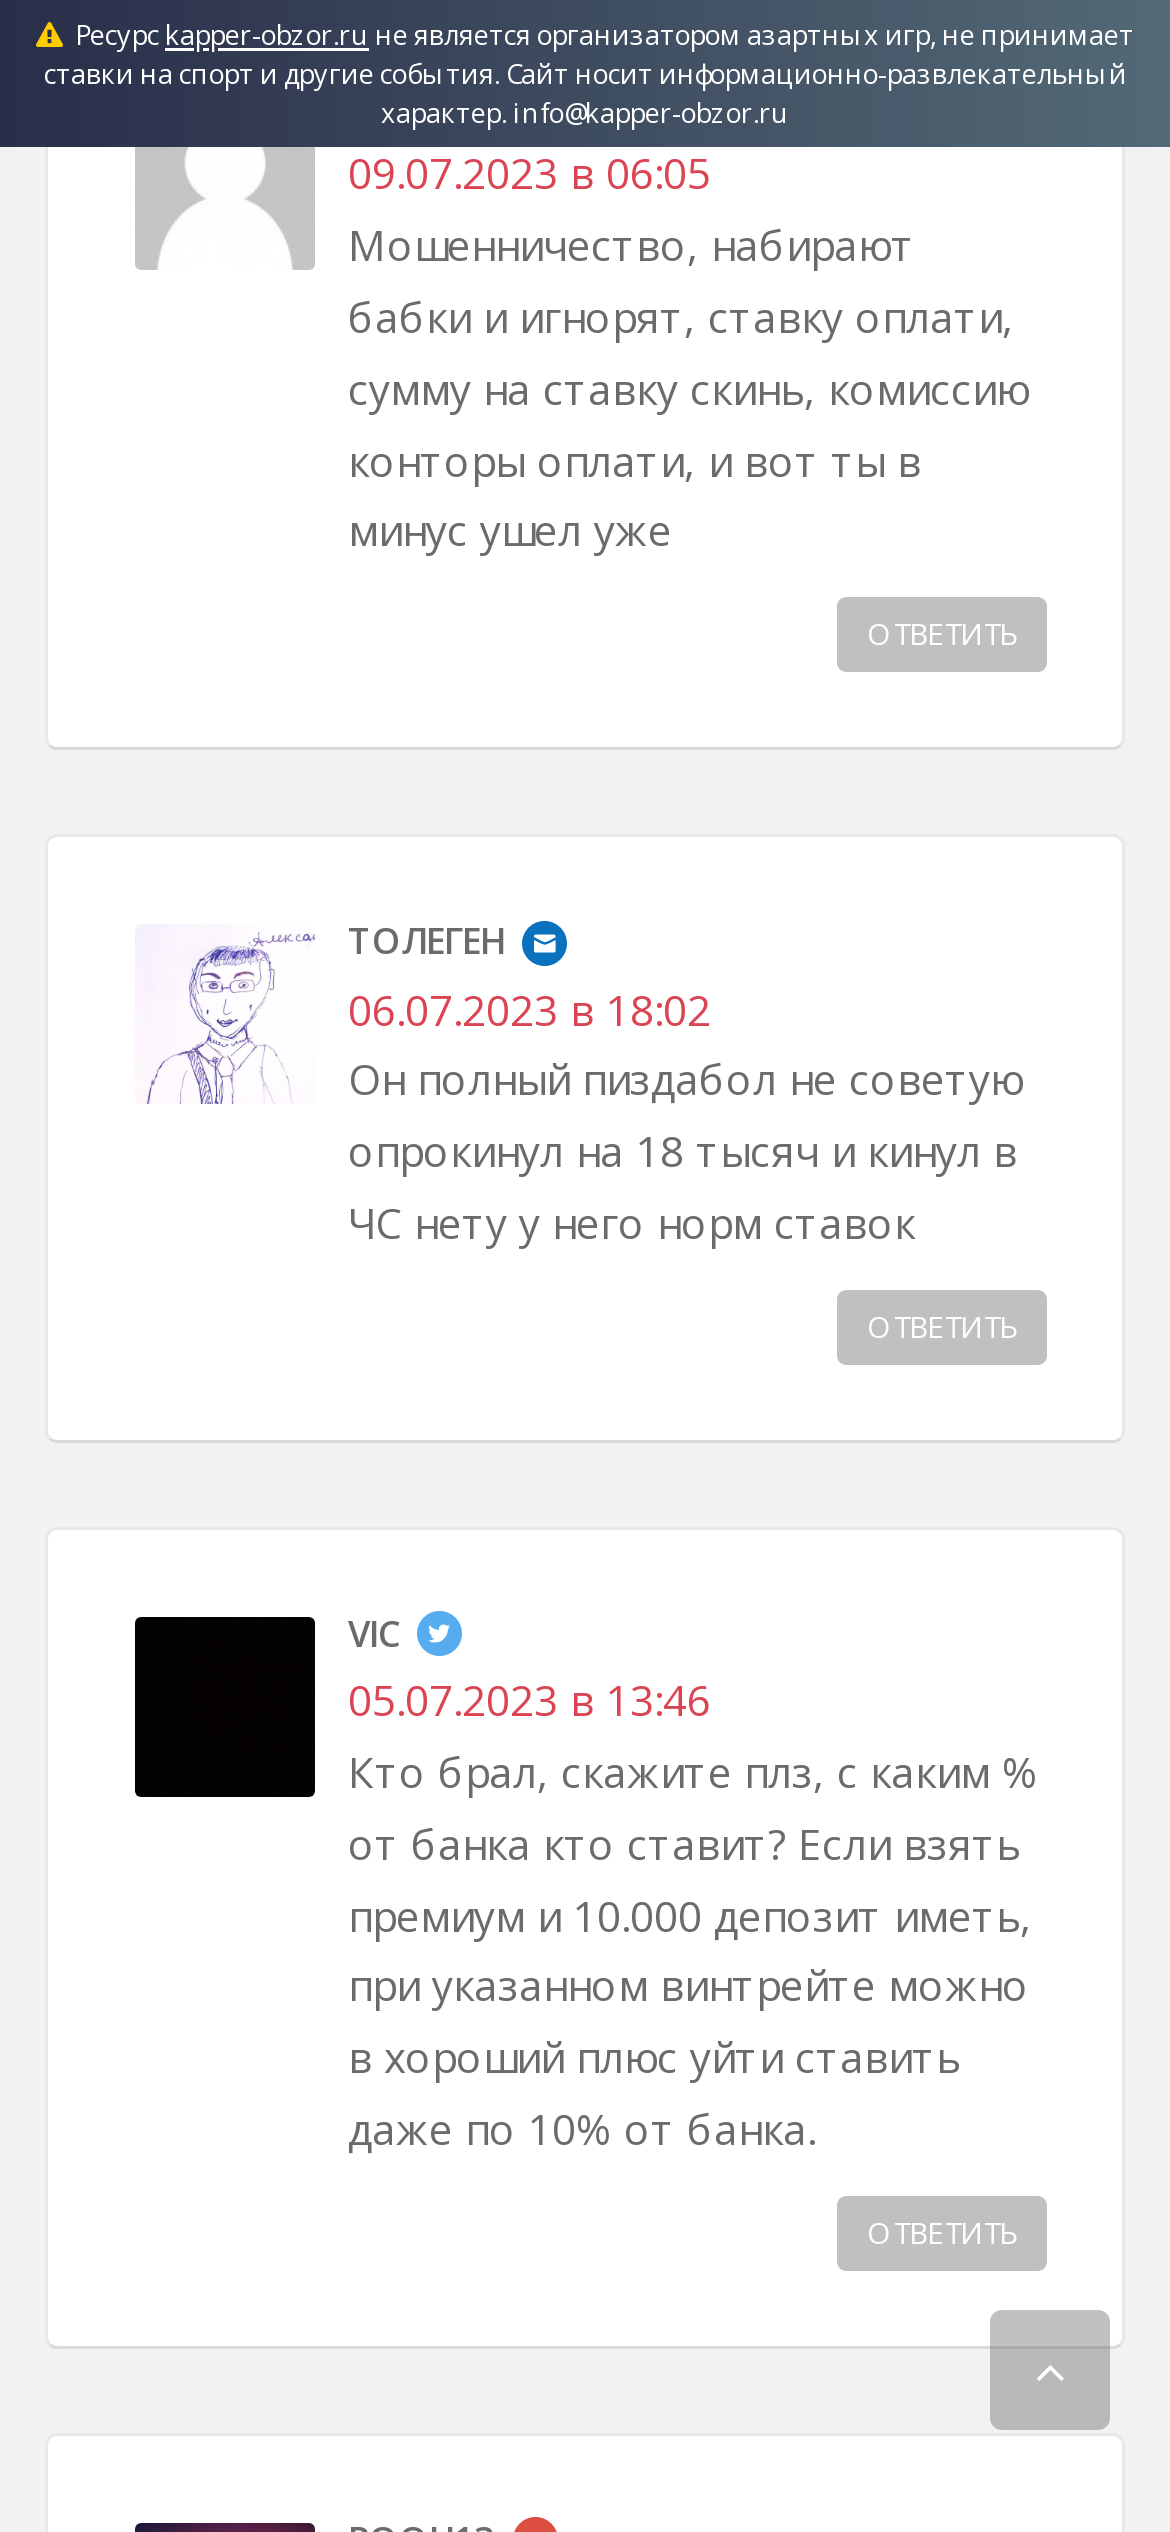Reply to VIC's comment using ОТВЕТИТЬ
Viewport: 1170px width, 2532px height.
[x=942, y=2234]
